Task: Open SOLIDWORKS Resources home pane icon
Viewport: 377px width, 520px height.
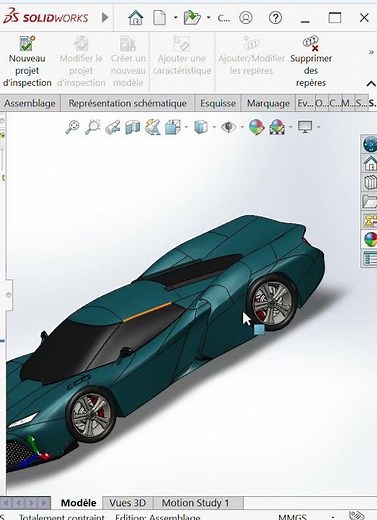Action: 370,164
